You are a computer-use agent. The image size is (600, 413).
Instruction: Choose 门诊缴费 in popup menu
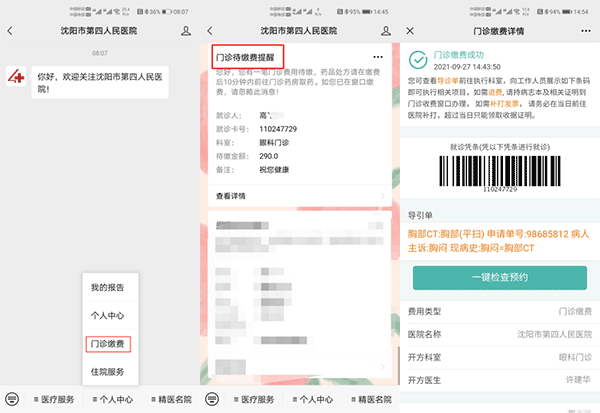108,344
